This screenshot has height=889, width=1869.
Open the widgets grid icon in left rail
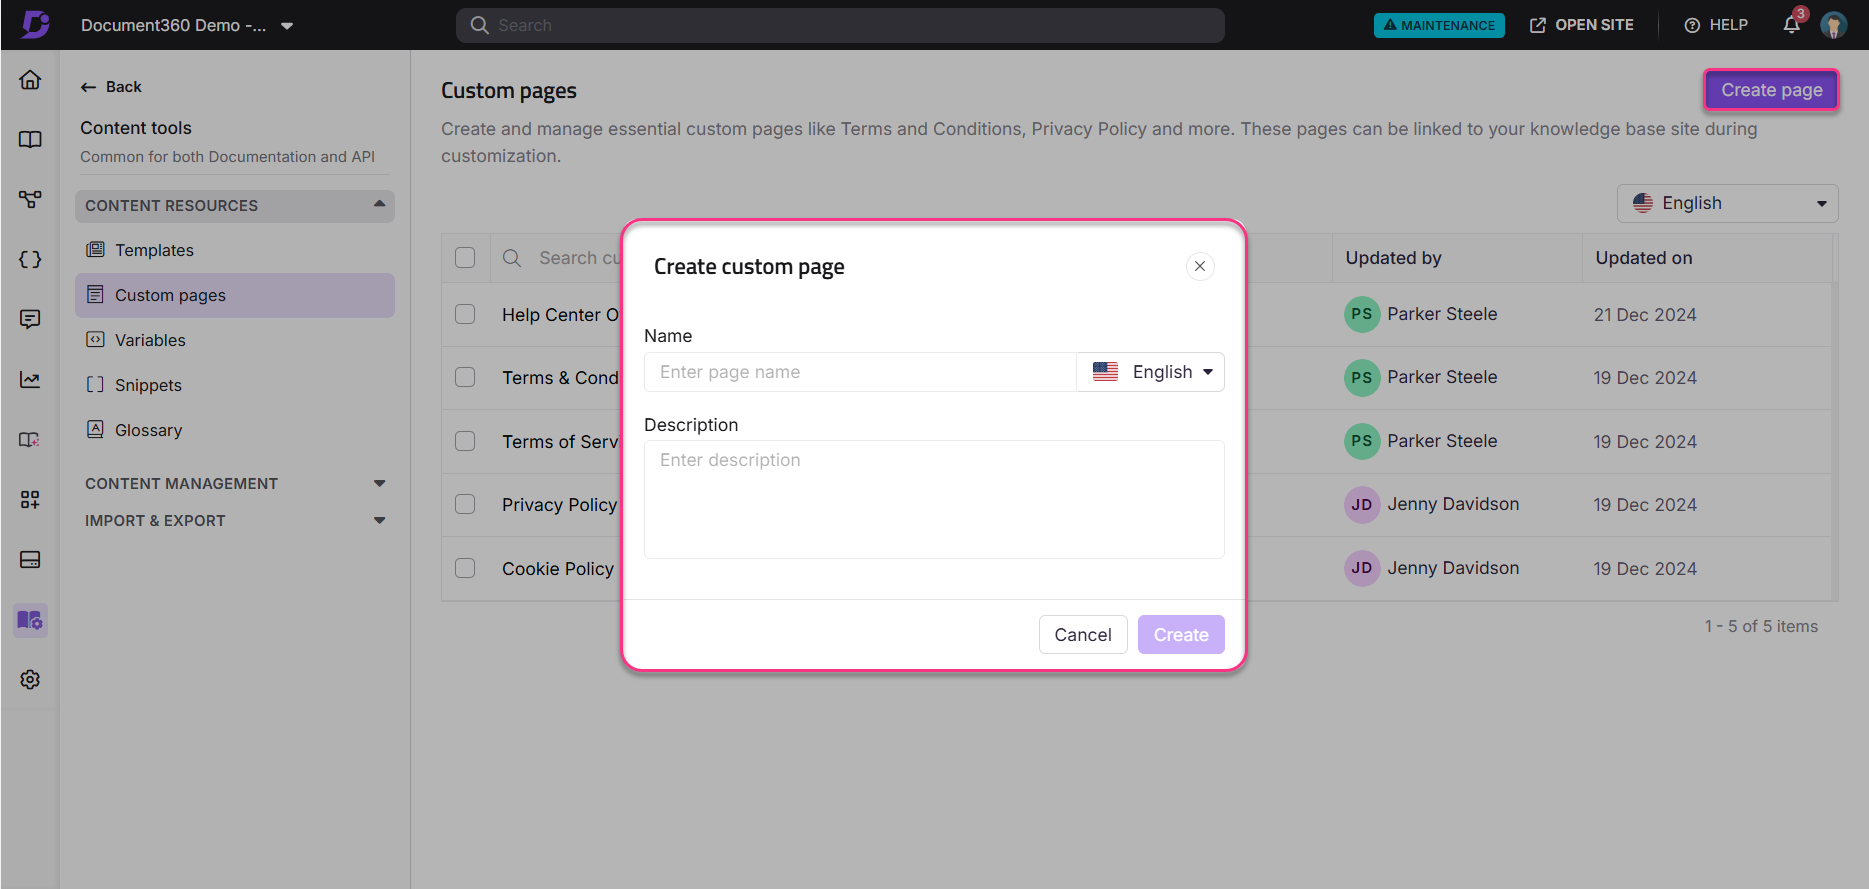tap(30, 499)
